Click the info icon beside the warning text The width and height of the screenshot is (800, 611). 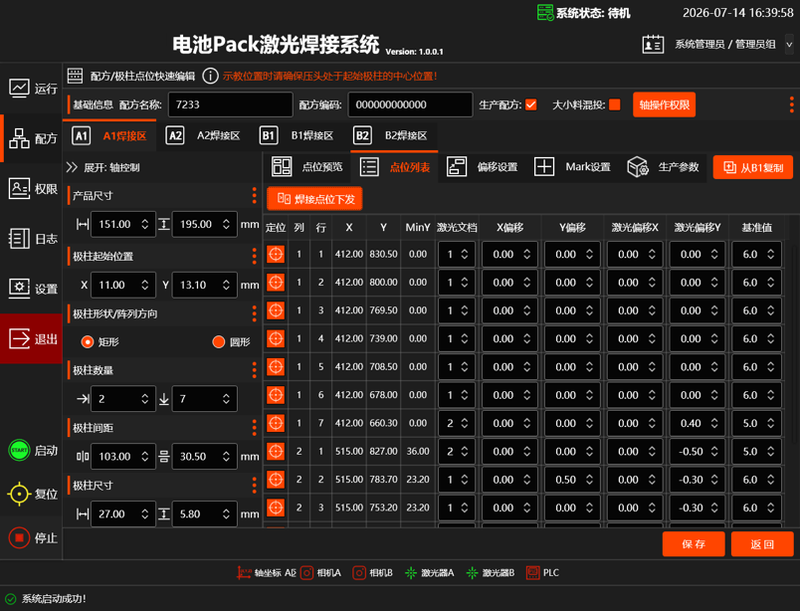pos(210,76)
